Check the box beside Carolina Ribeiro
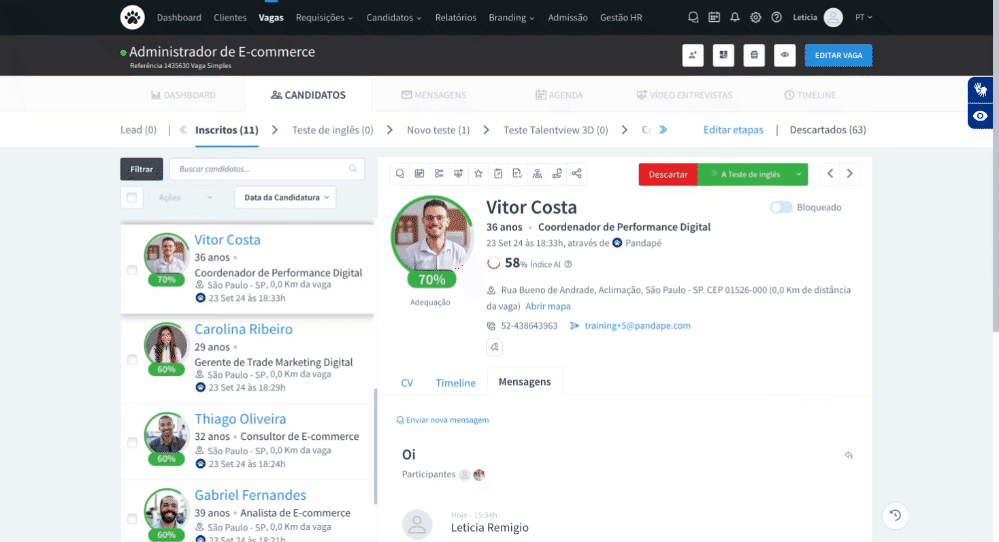Image resolution: width=999 pixels, height=542 pixels. pyautogui.click(x=132, y=360)
